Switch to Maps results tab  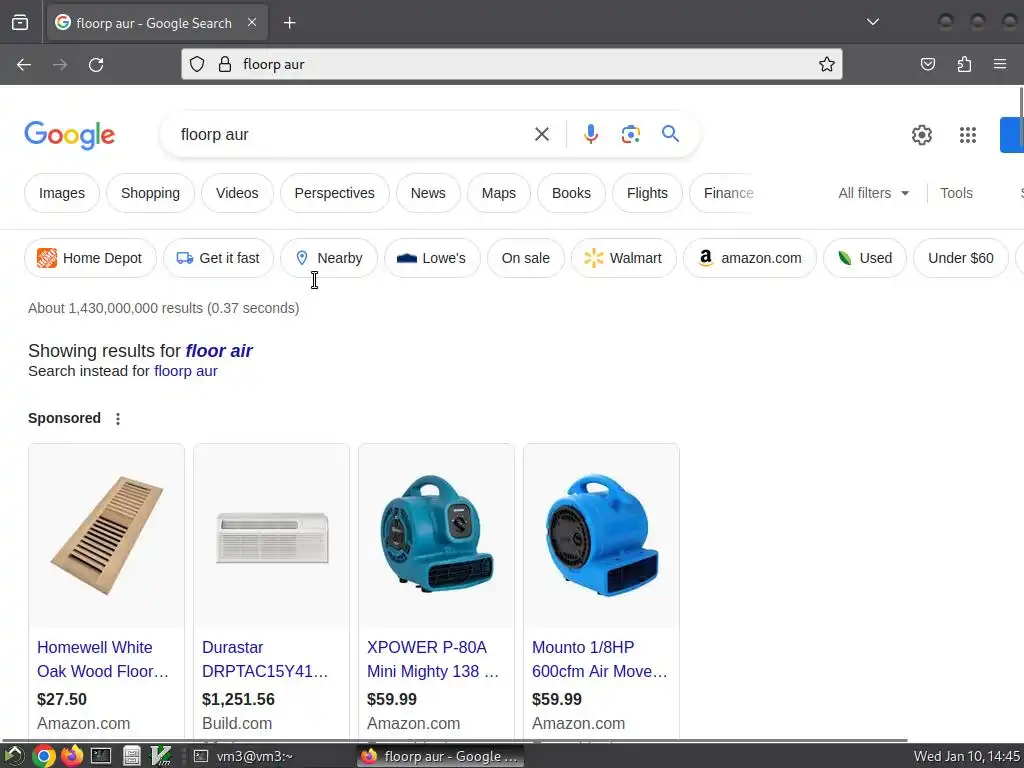coord(498,193)
